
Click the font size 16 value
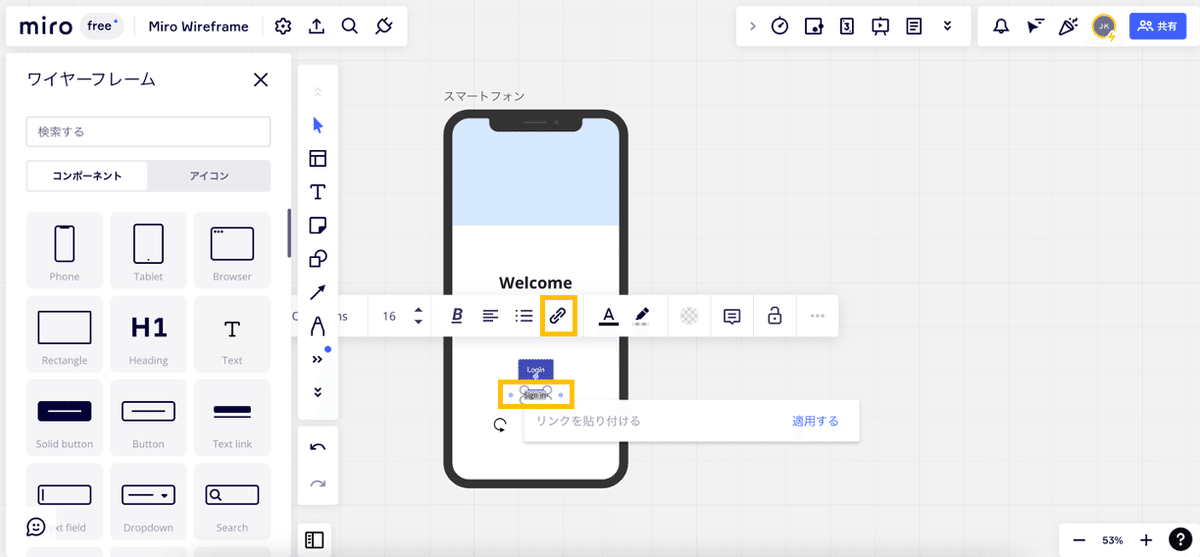[x=389, y=316]
